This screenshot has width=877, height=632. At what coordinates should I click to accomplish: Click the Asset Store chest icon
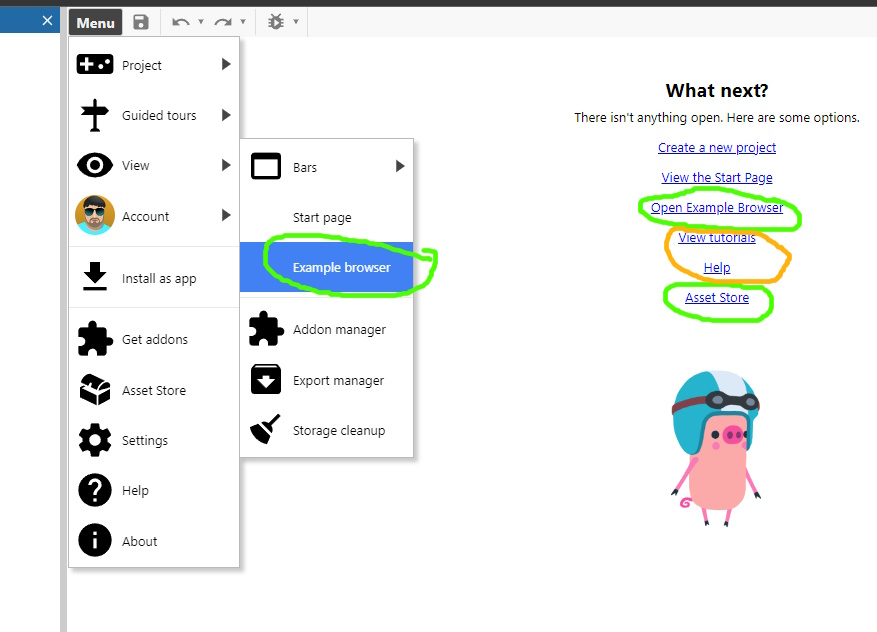coord(95,389)
